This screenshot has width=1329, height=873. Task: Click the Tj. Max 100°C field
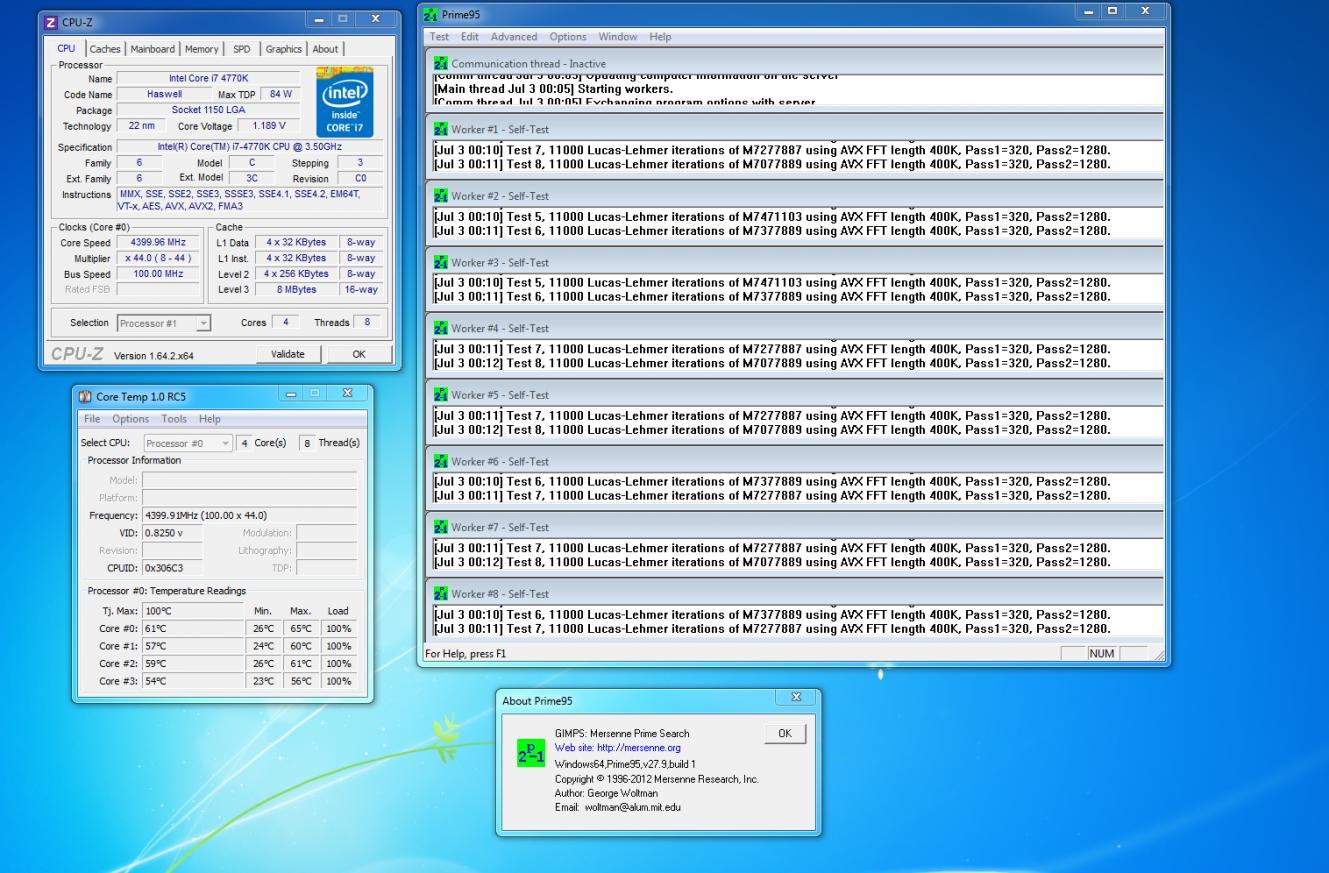click(193, 611)
